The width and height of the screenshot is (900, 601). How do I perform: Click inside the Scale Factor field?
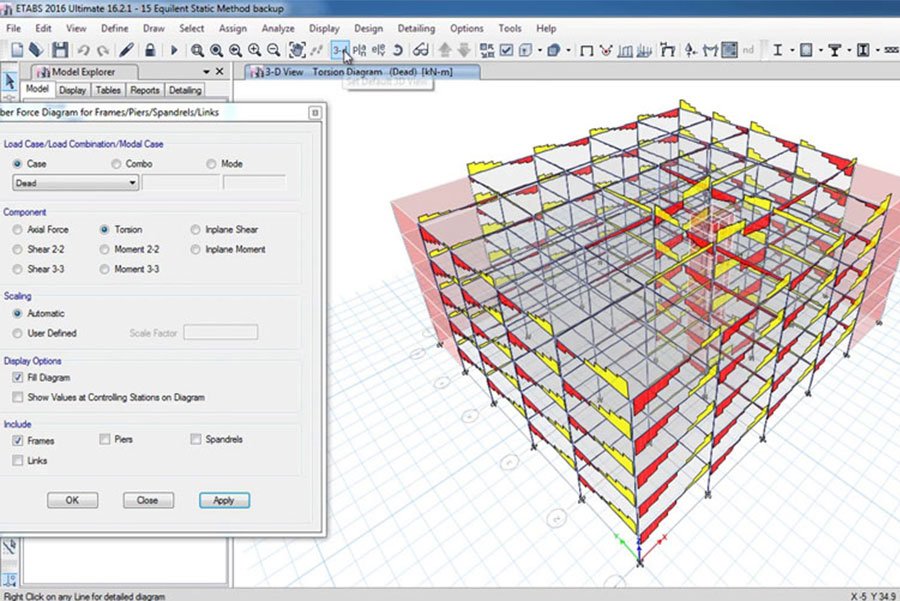tap(220, 333)
